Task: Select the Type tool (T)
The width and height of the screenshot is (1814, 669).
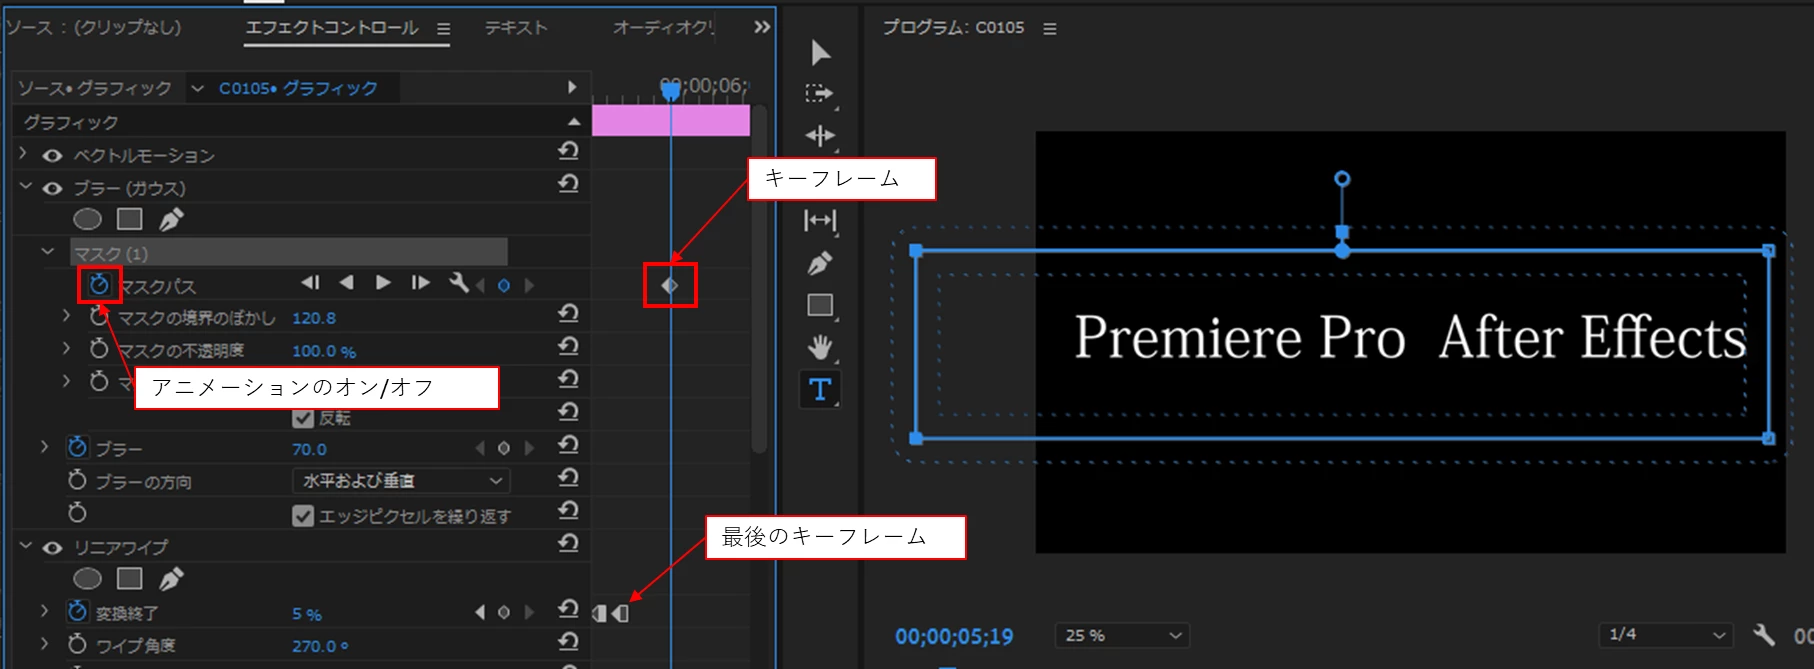Action: pos(820,389)
